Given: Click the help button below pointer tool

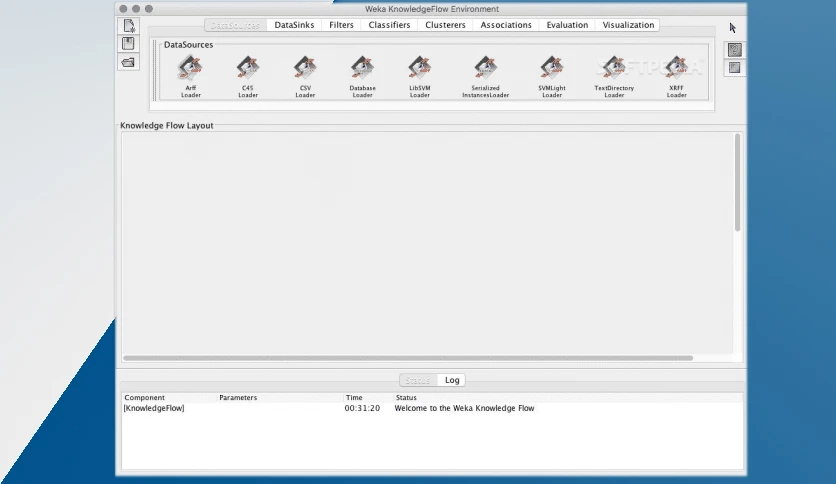Looking at the screenshot, I should coord(735,50).
